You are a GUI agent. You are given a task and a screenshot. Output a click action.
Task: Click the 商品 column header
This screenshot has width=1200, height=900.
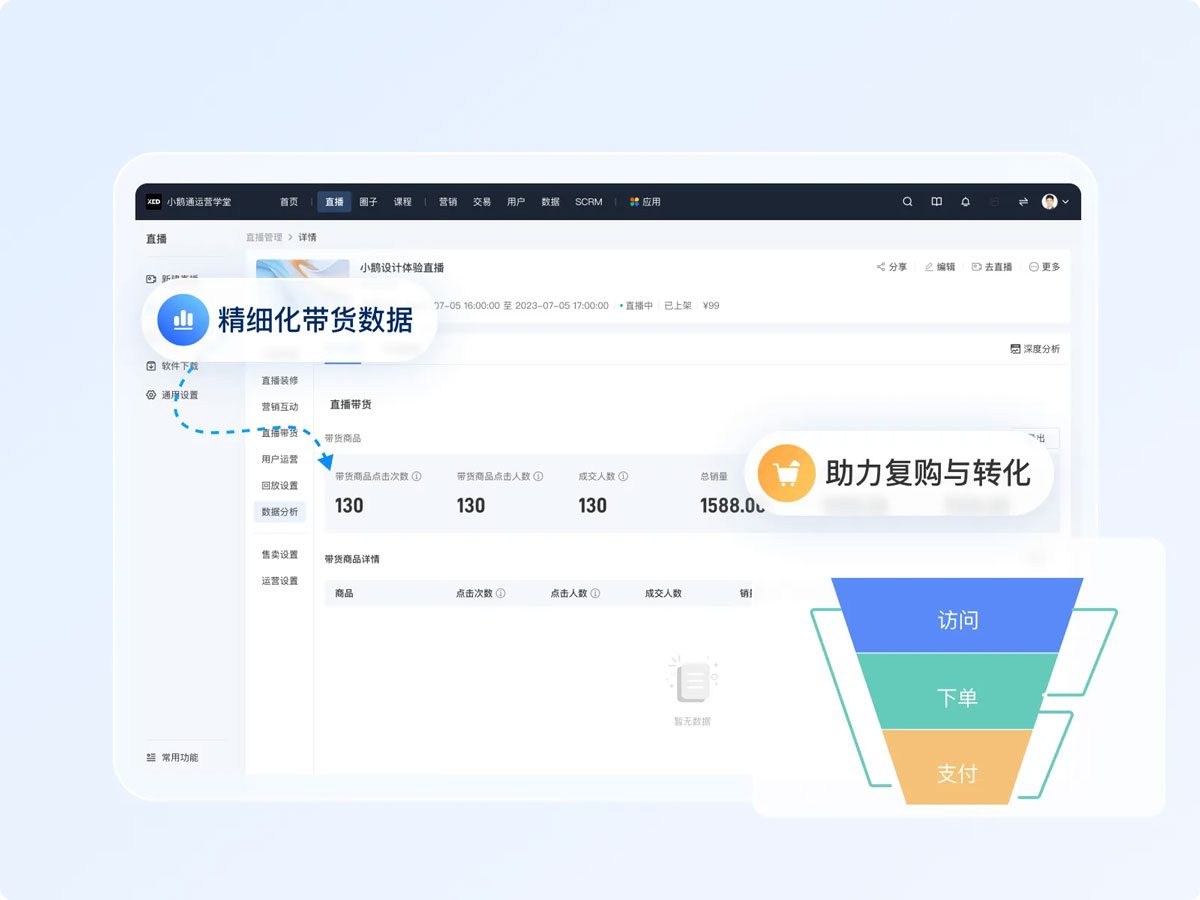click(x=344, y=593)
